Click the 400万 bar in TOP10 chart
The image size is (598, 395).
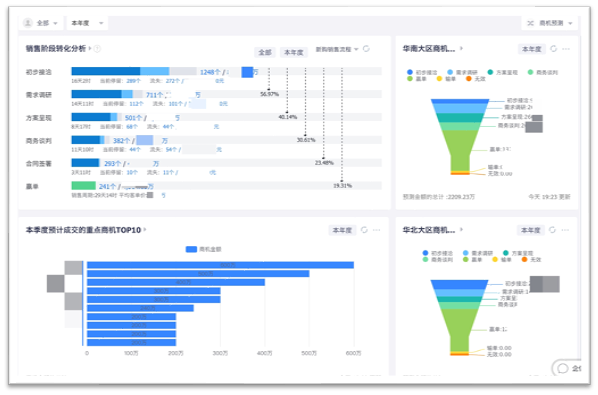pos(176,283)
